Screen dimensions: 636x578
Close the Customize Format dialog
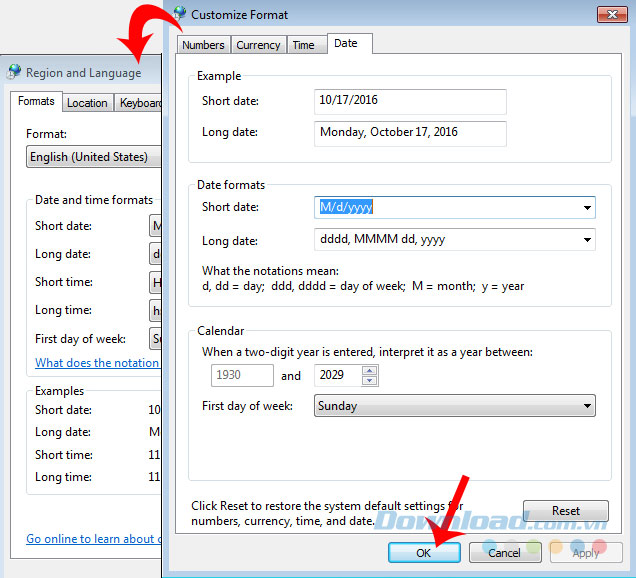(x=612, y=15)
